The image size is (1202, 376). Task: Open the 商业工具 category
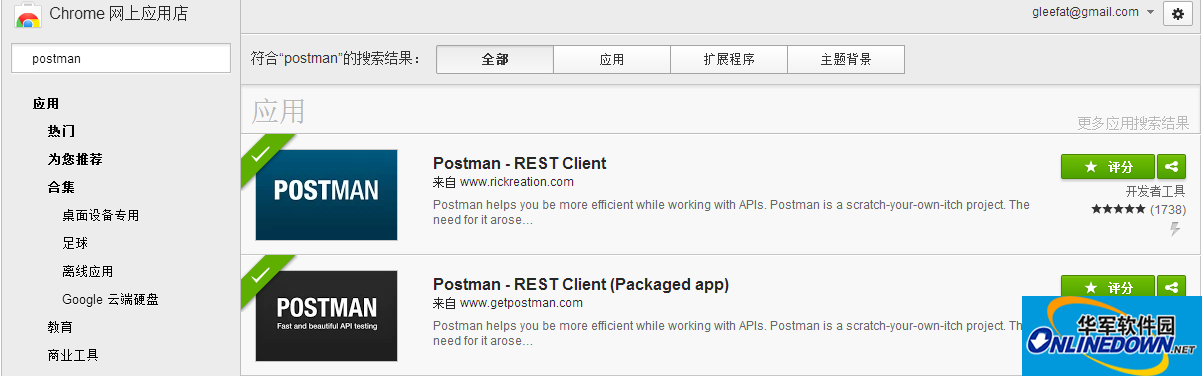pos(73,355)
